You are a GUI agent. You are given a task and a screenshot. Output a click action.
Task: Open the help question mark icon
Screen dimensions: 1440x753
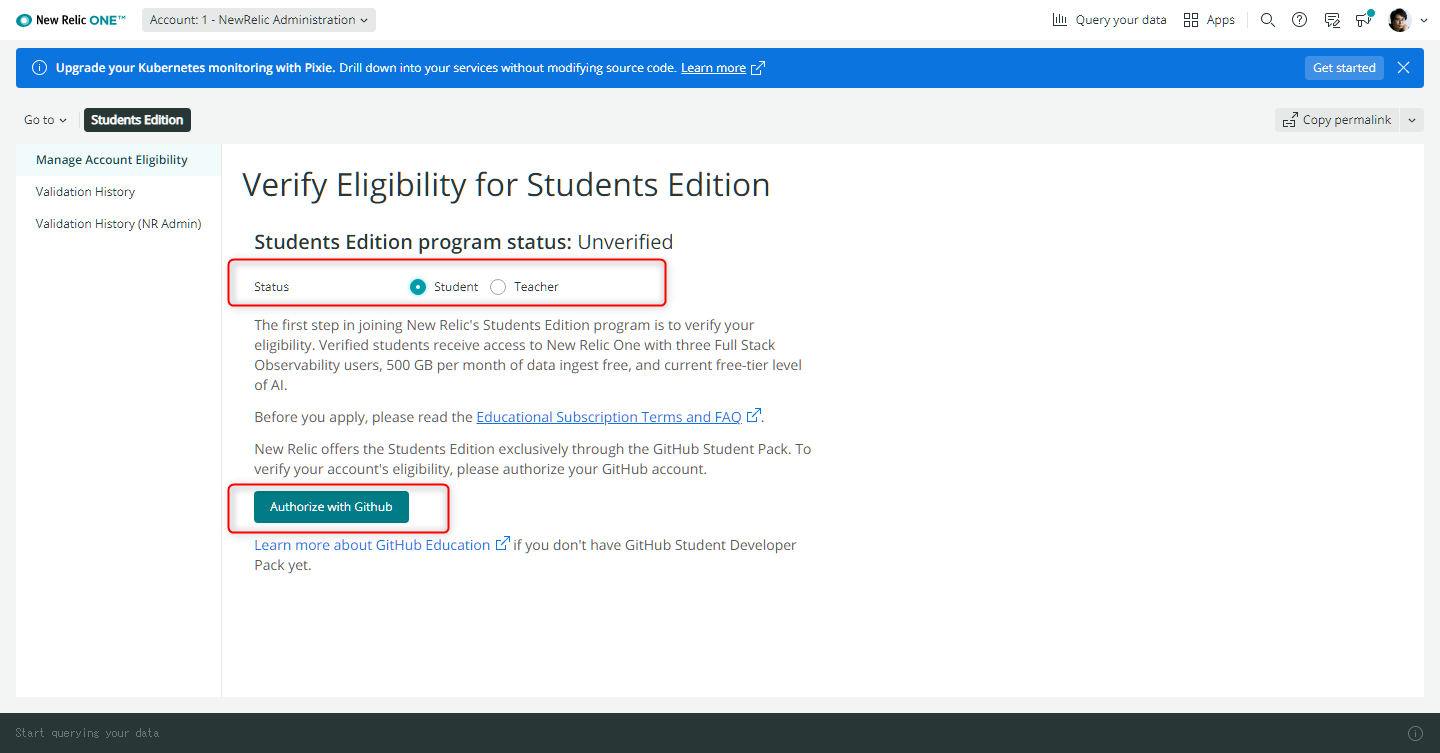[x=1300, y=20]
